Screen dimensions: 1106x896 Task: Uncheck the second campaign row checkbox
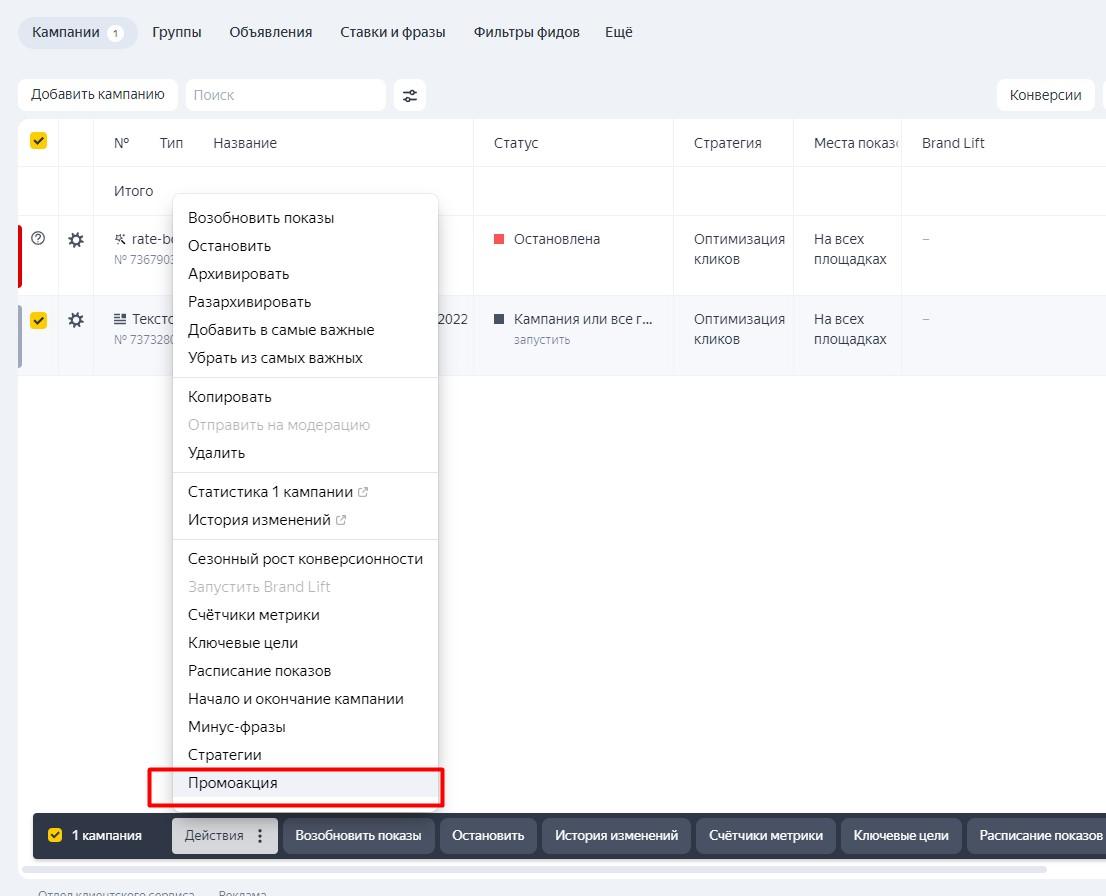click(x=38, y=320)
